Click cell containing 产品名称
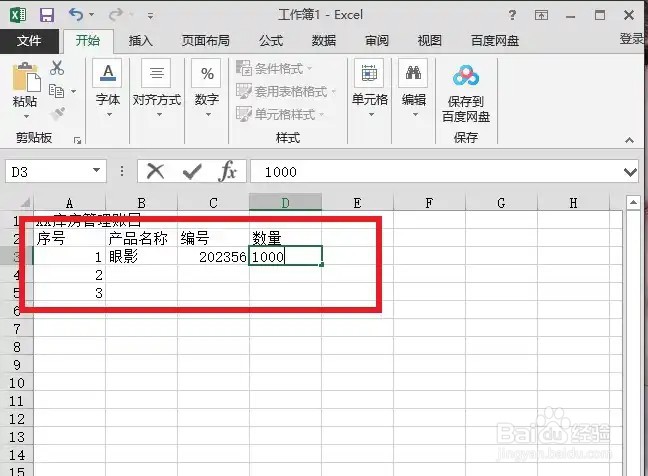This screenshot has height=476, width=648. [141, 239]
